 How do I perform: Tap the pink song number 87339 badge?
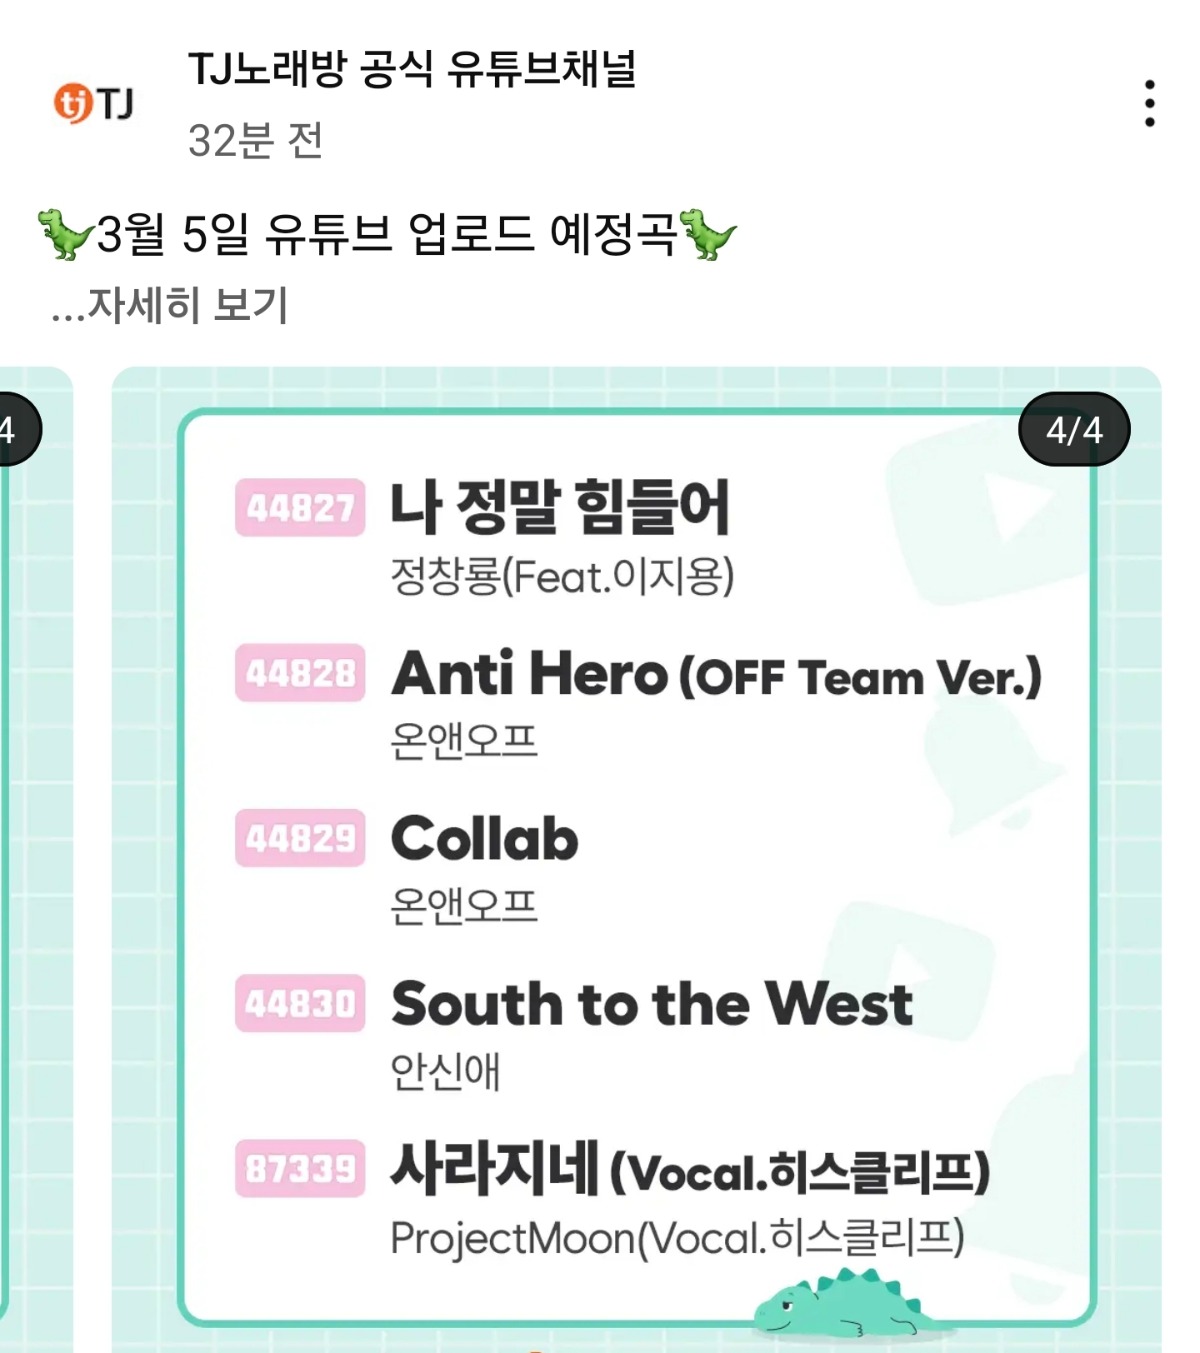(300, 1168)
